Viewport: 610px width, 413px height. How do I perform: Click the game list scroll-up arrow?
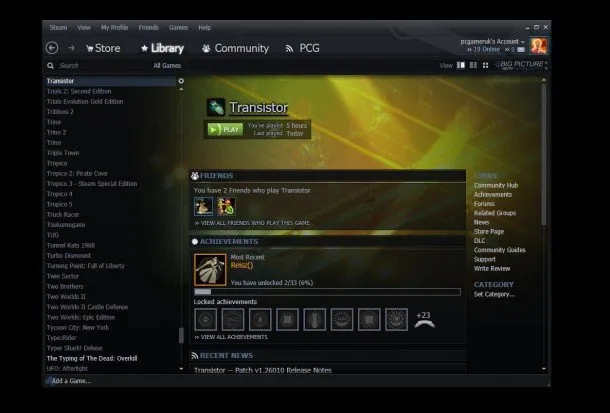181,89
